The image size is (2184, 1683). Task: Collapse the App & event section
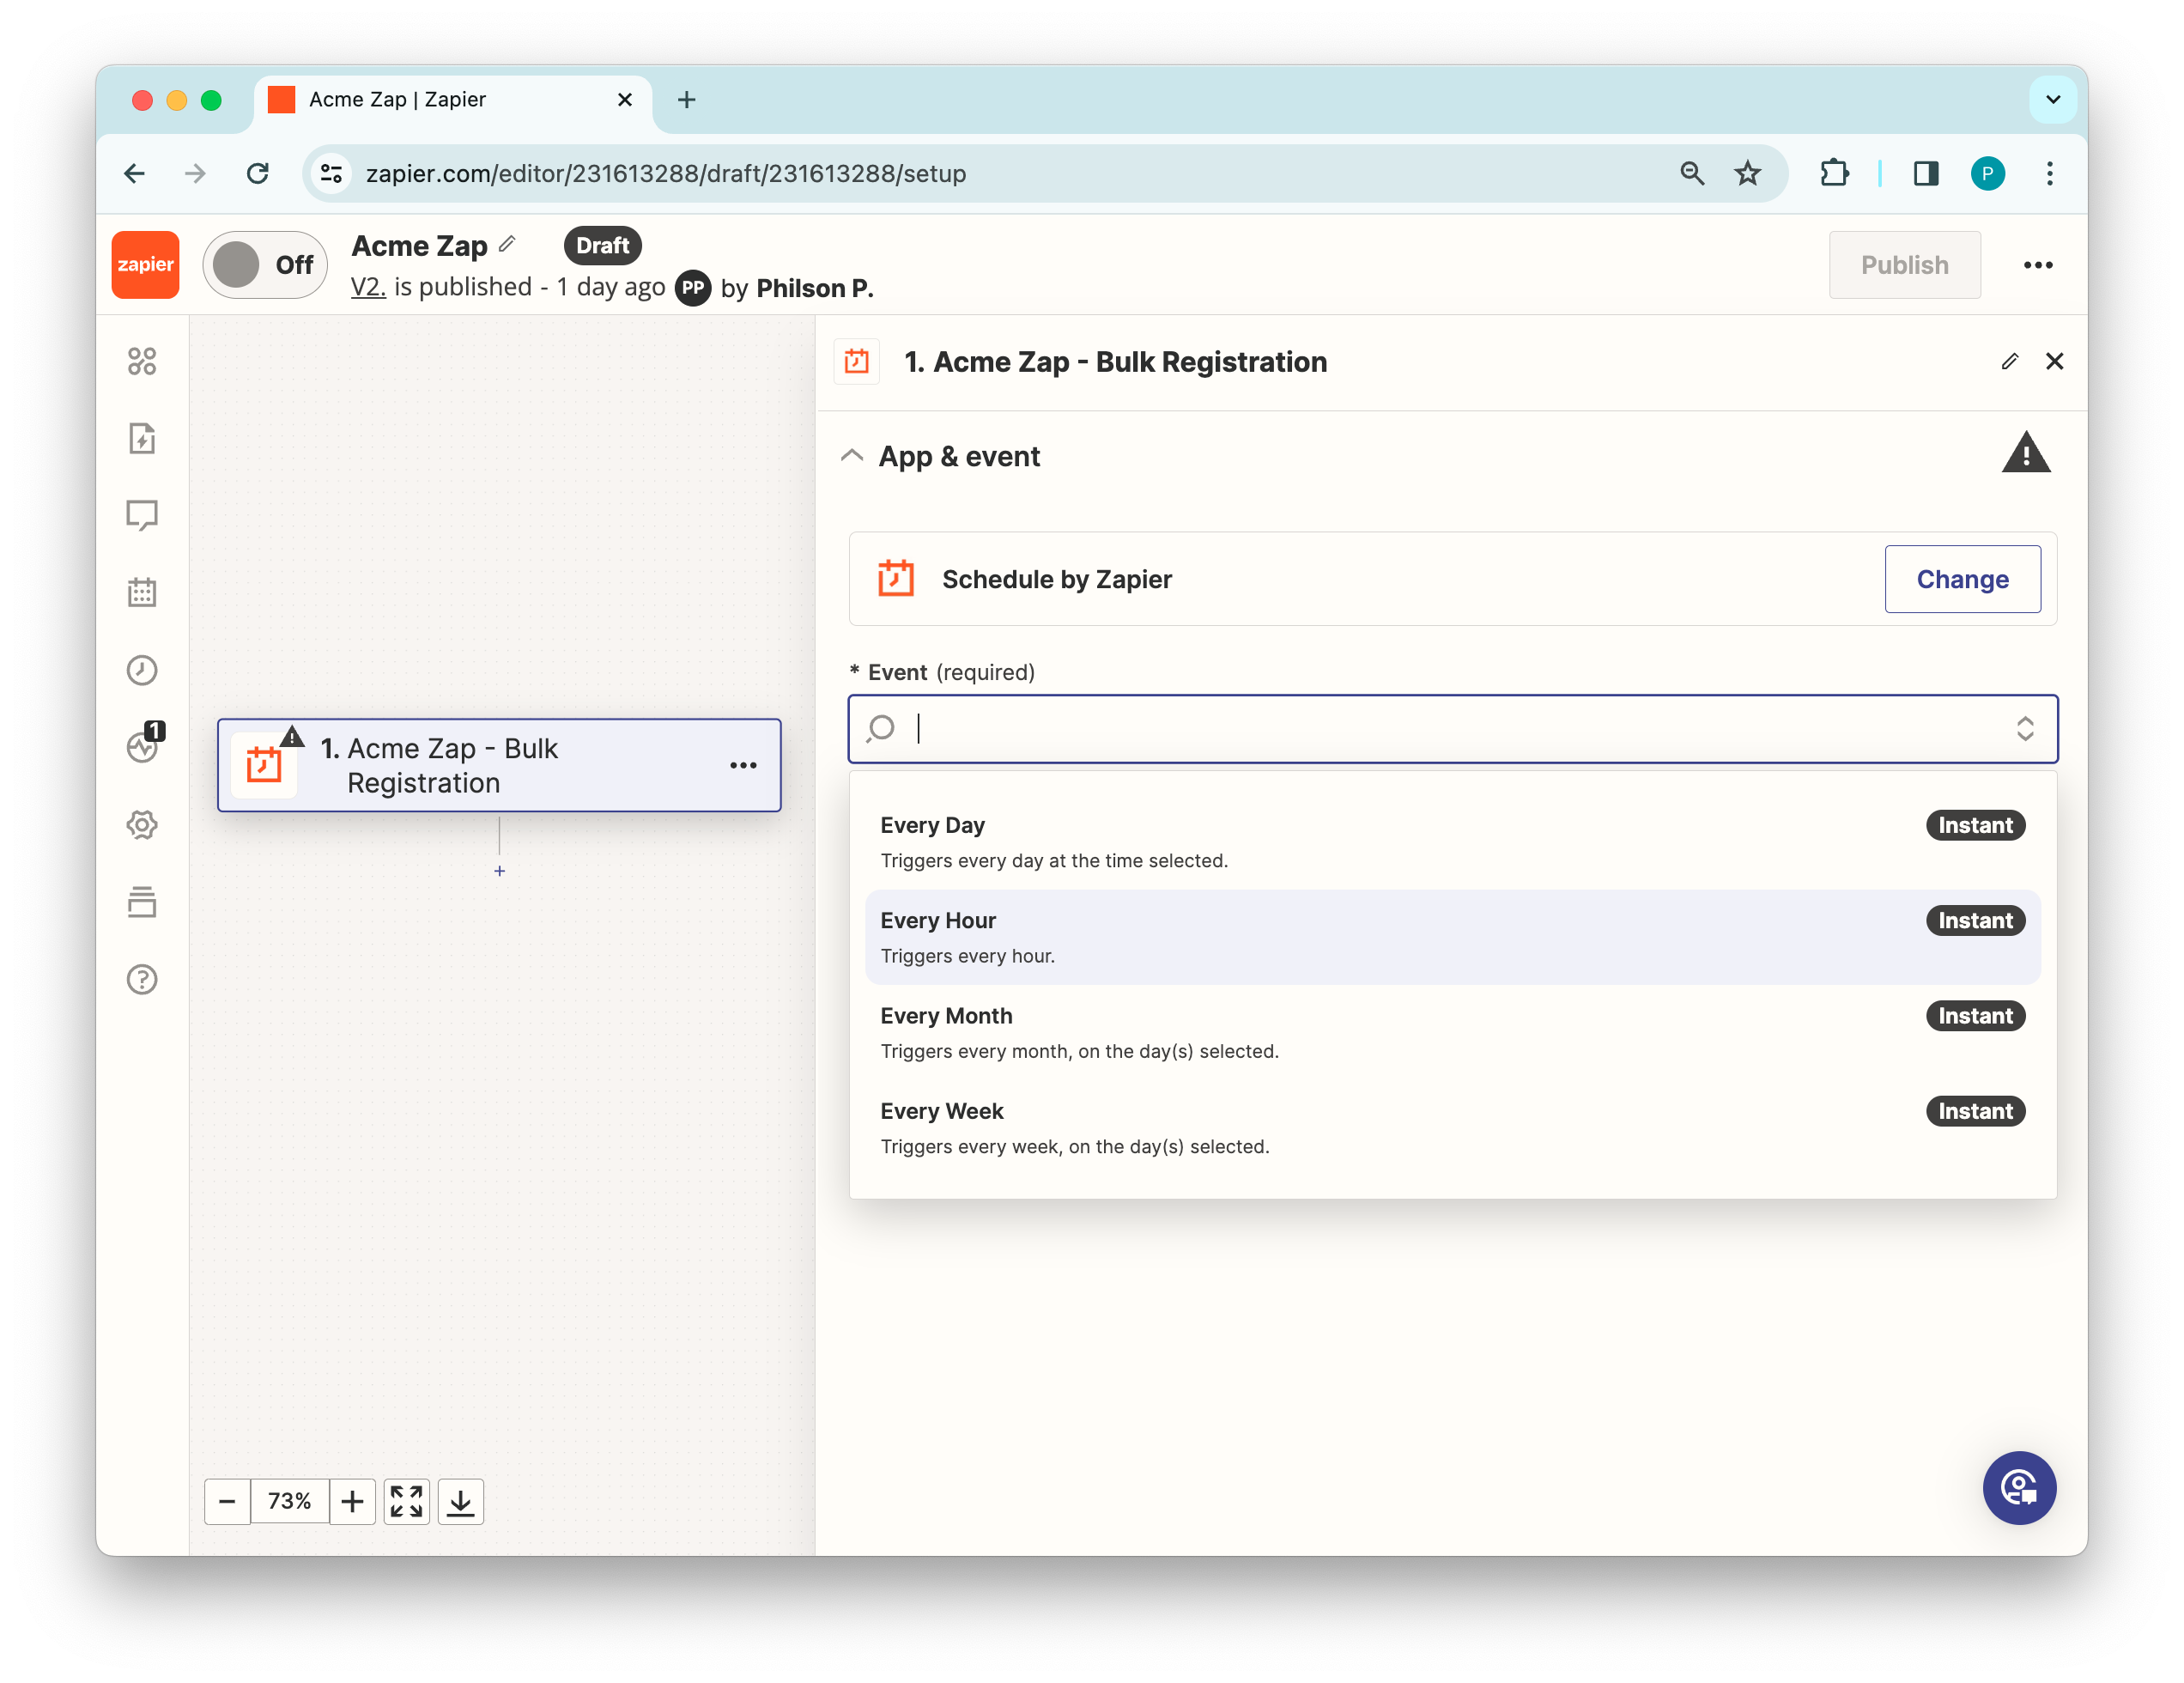pyautogui.click(x=852, y=456)
